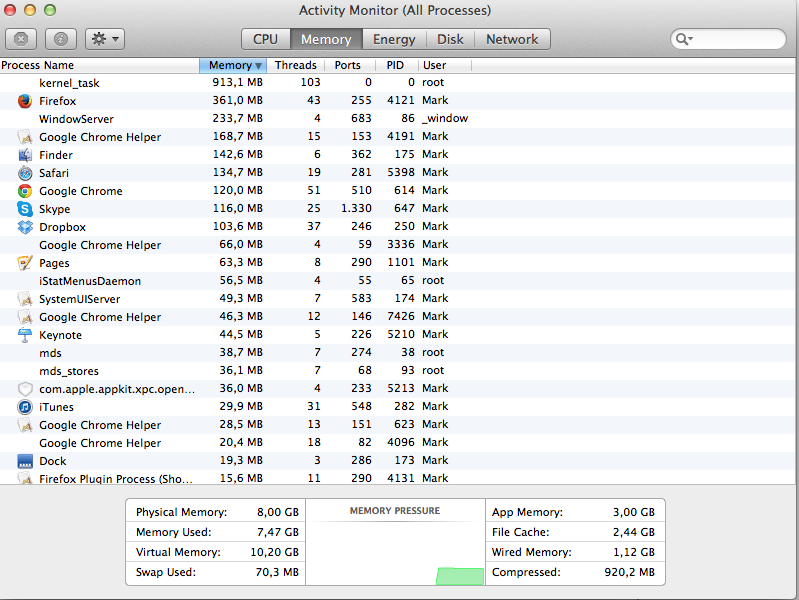
Task: Click the Pages thread count 8
Action: coord(317,262)
